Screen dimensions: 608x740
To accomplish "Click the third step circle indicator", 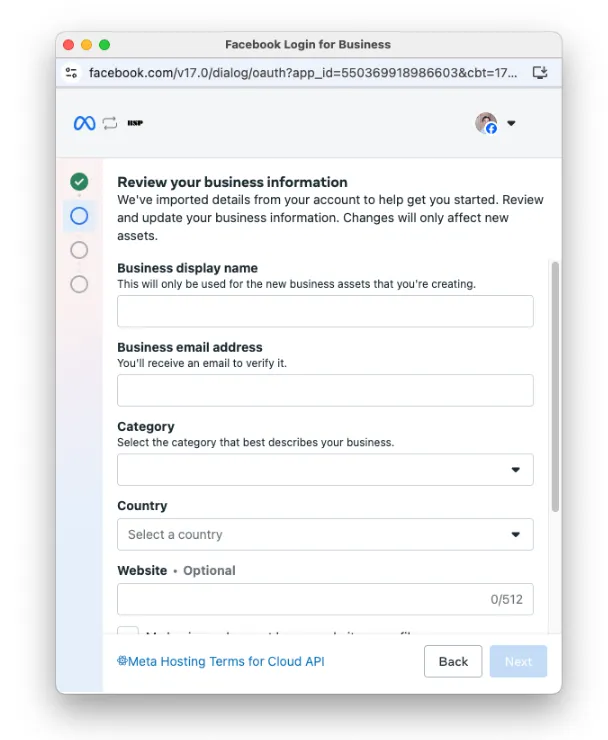I will 79,250.
